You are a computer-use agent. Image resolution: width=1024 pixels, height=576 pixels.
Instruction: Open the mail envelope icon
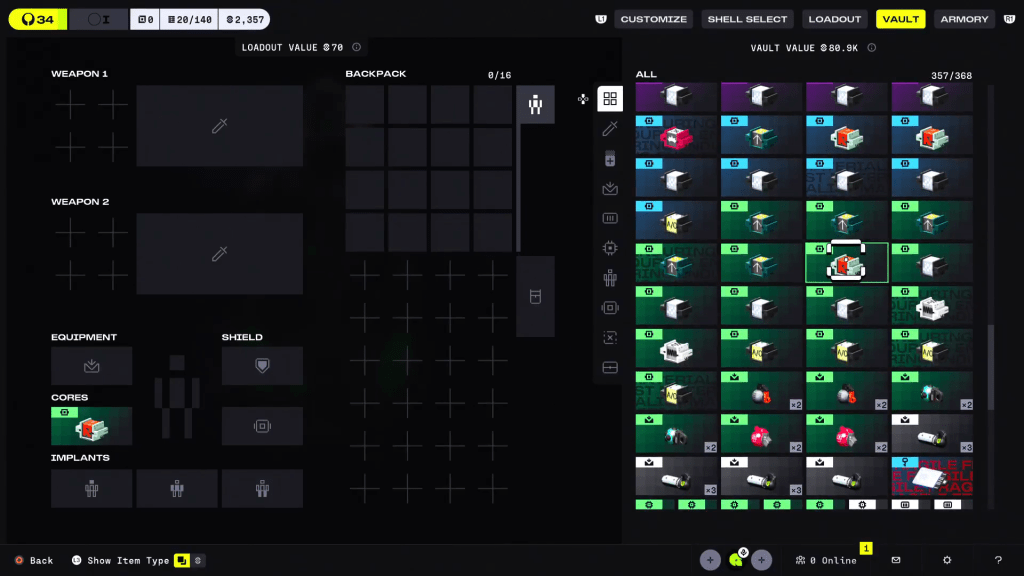point(896,560)
